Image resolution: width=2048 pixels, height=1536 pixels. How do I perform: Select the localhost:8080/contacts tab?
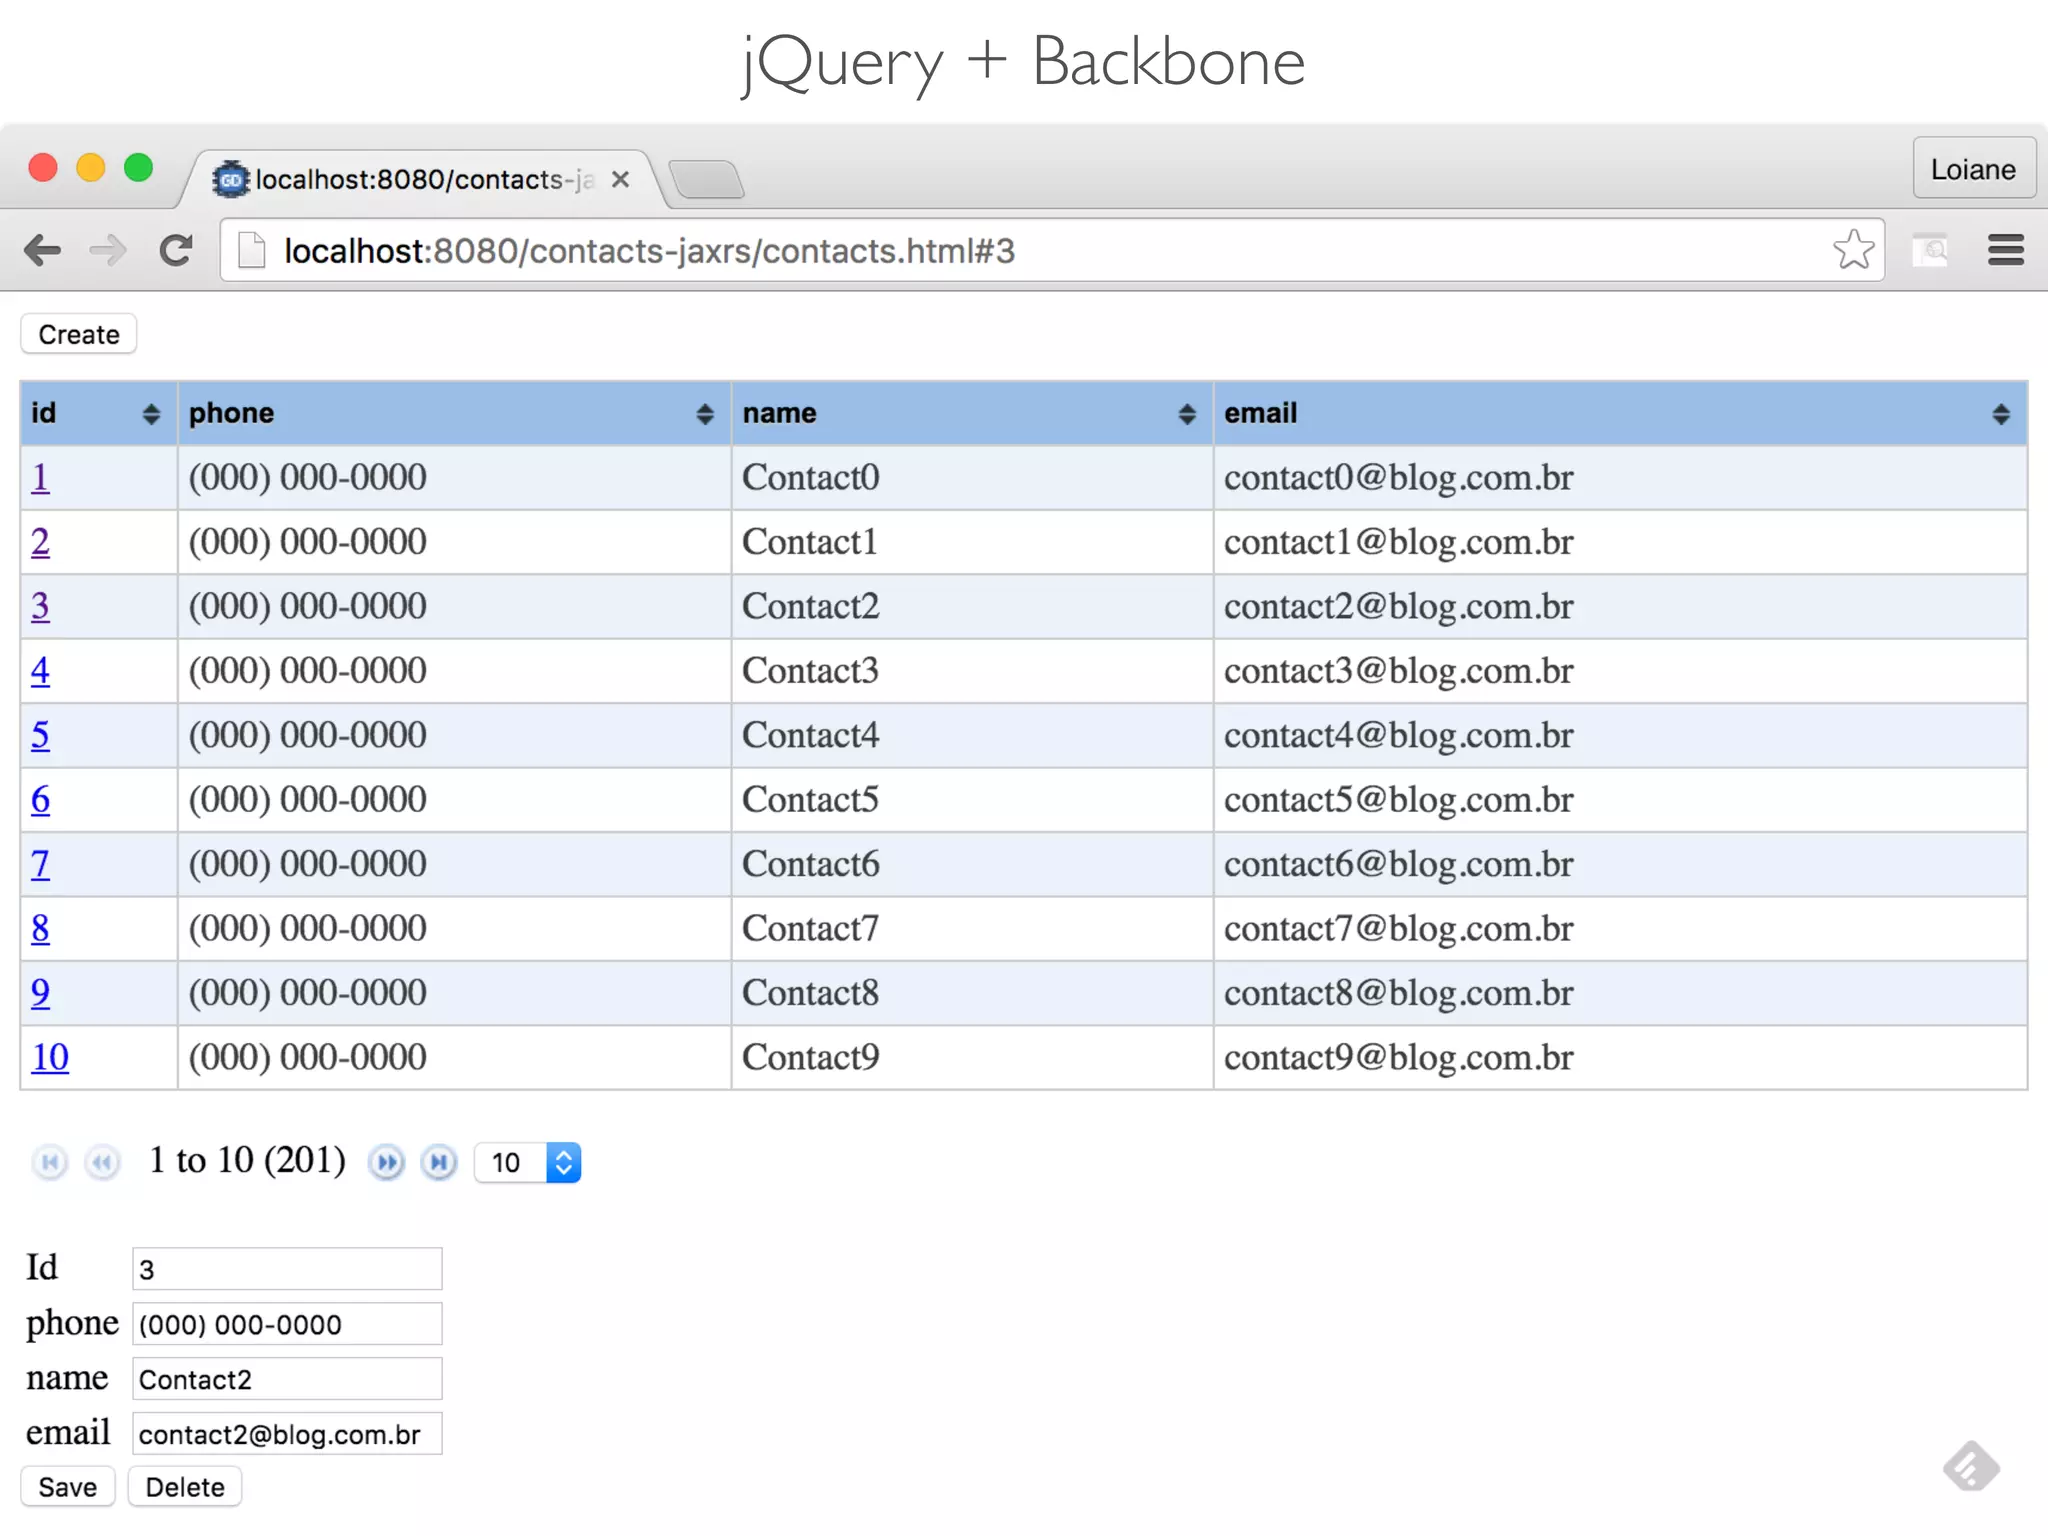pos(424,179)
